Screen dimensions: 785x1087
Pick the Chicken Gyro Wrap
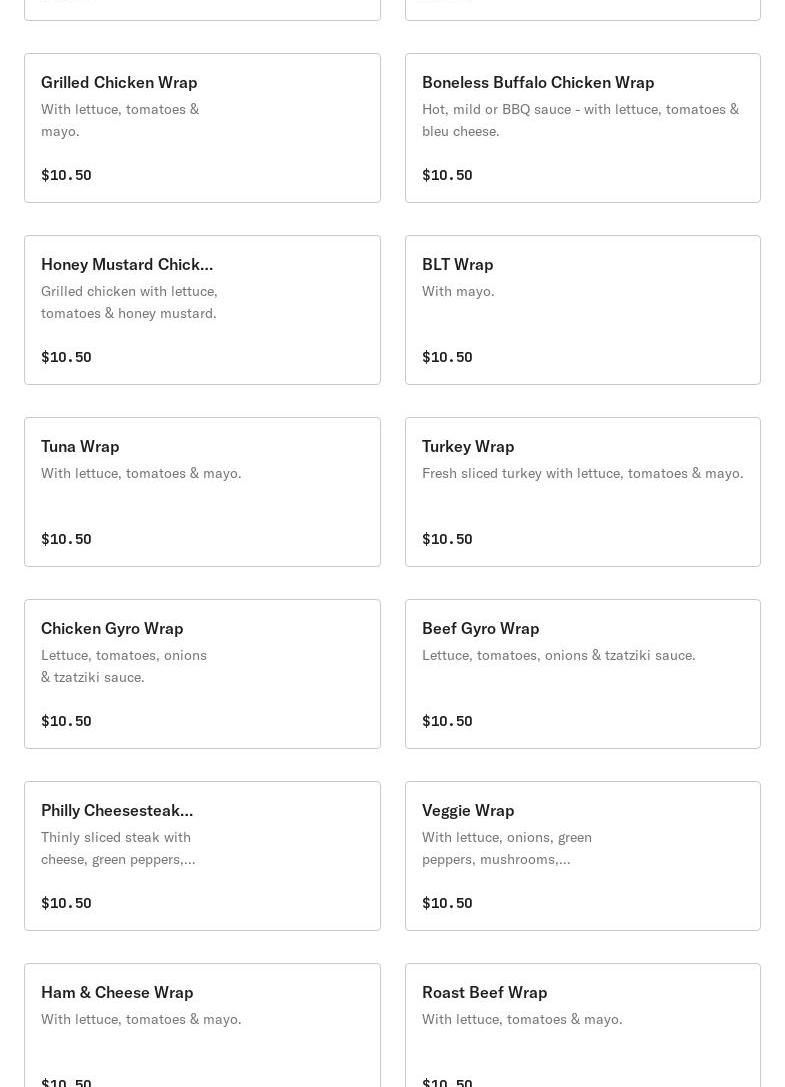tap(202, 674)
